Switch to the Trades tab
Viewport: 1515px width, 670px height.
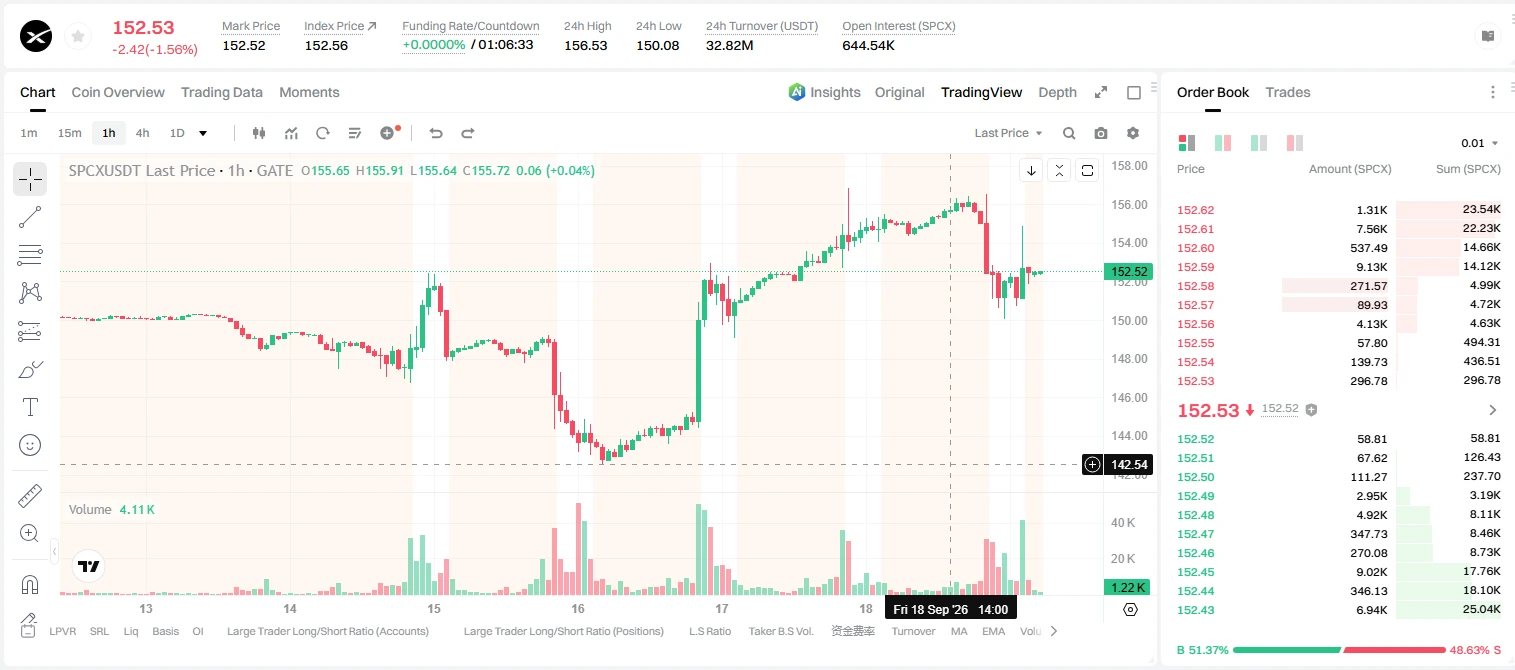pos(1288,92)
